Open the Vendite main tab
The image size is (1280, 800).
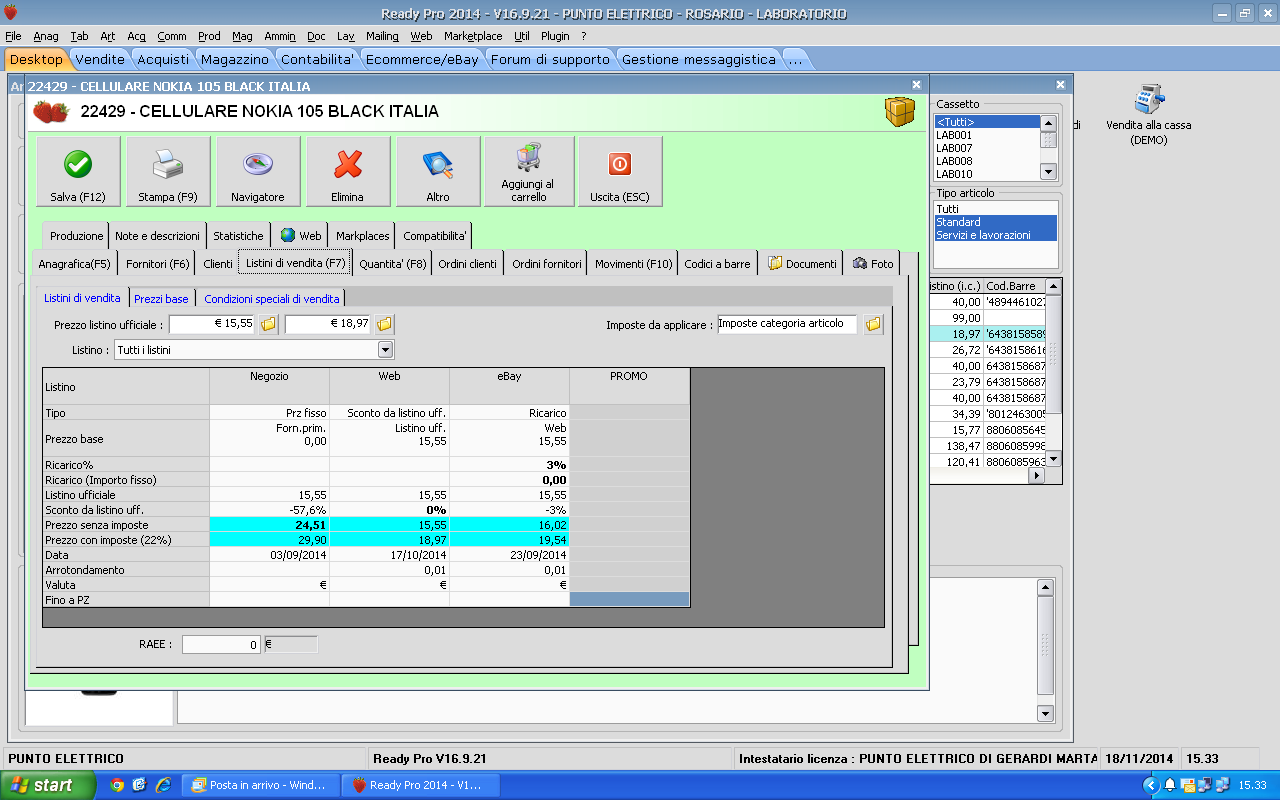[x=100, y=59]
